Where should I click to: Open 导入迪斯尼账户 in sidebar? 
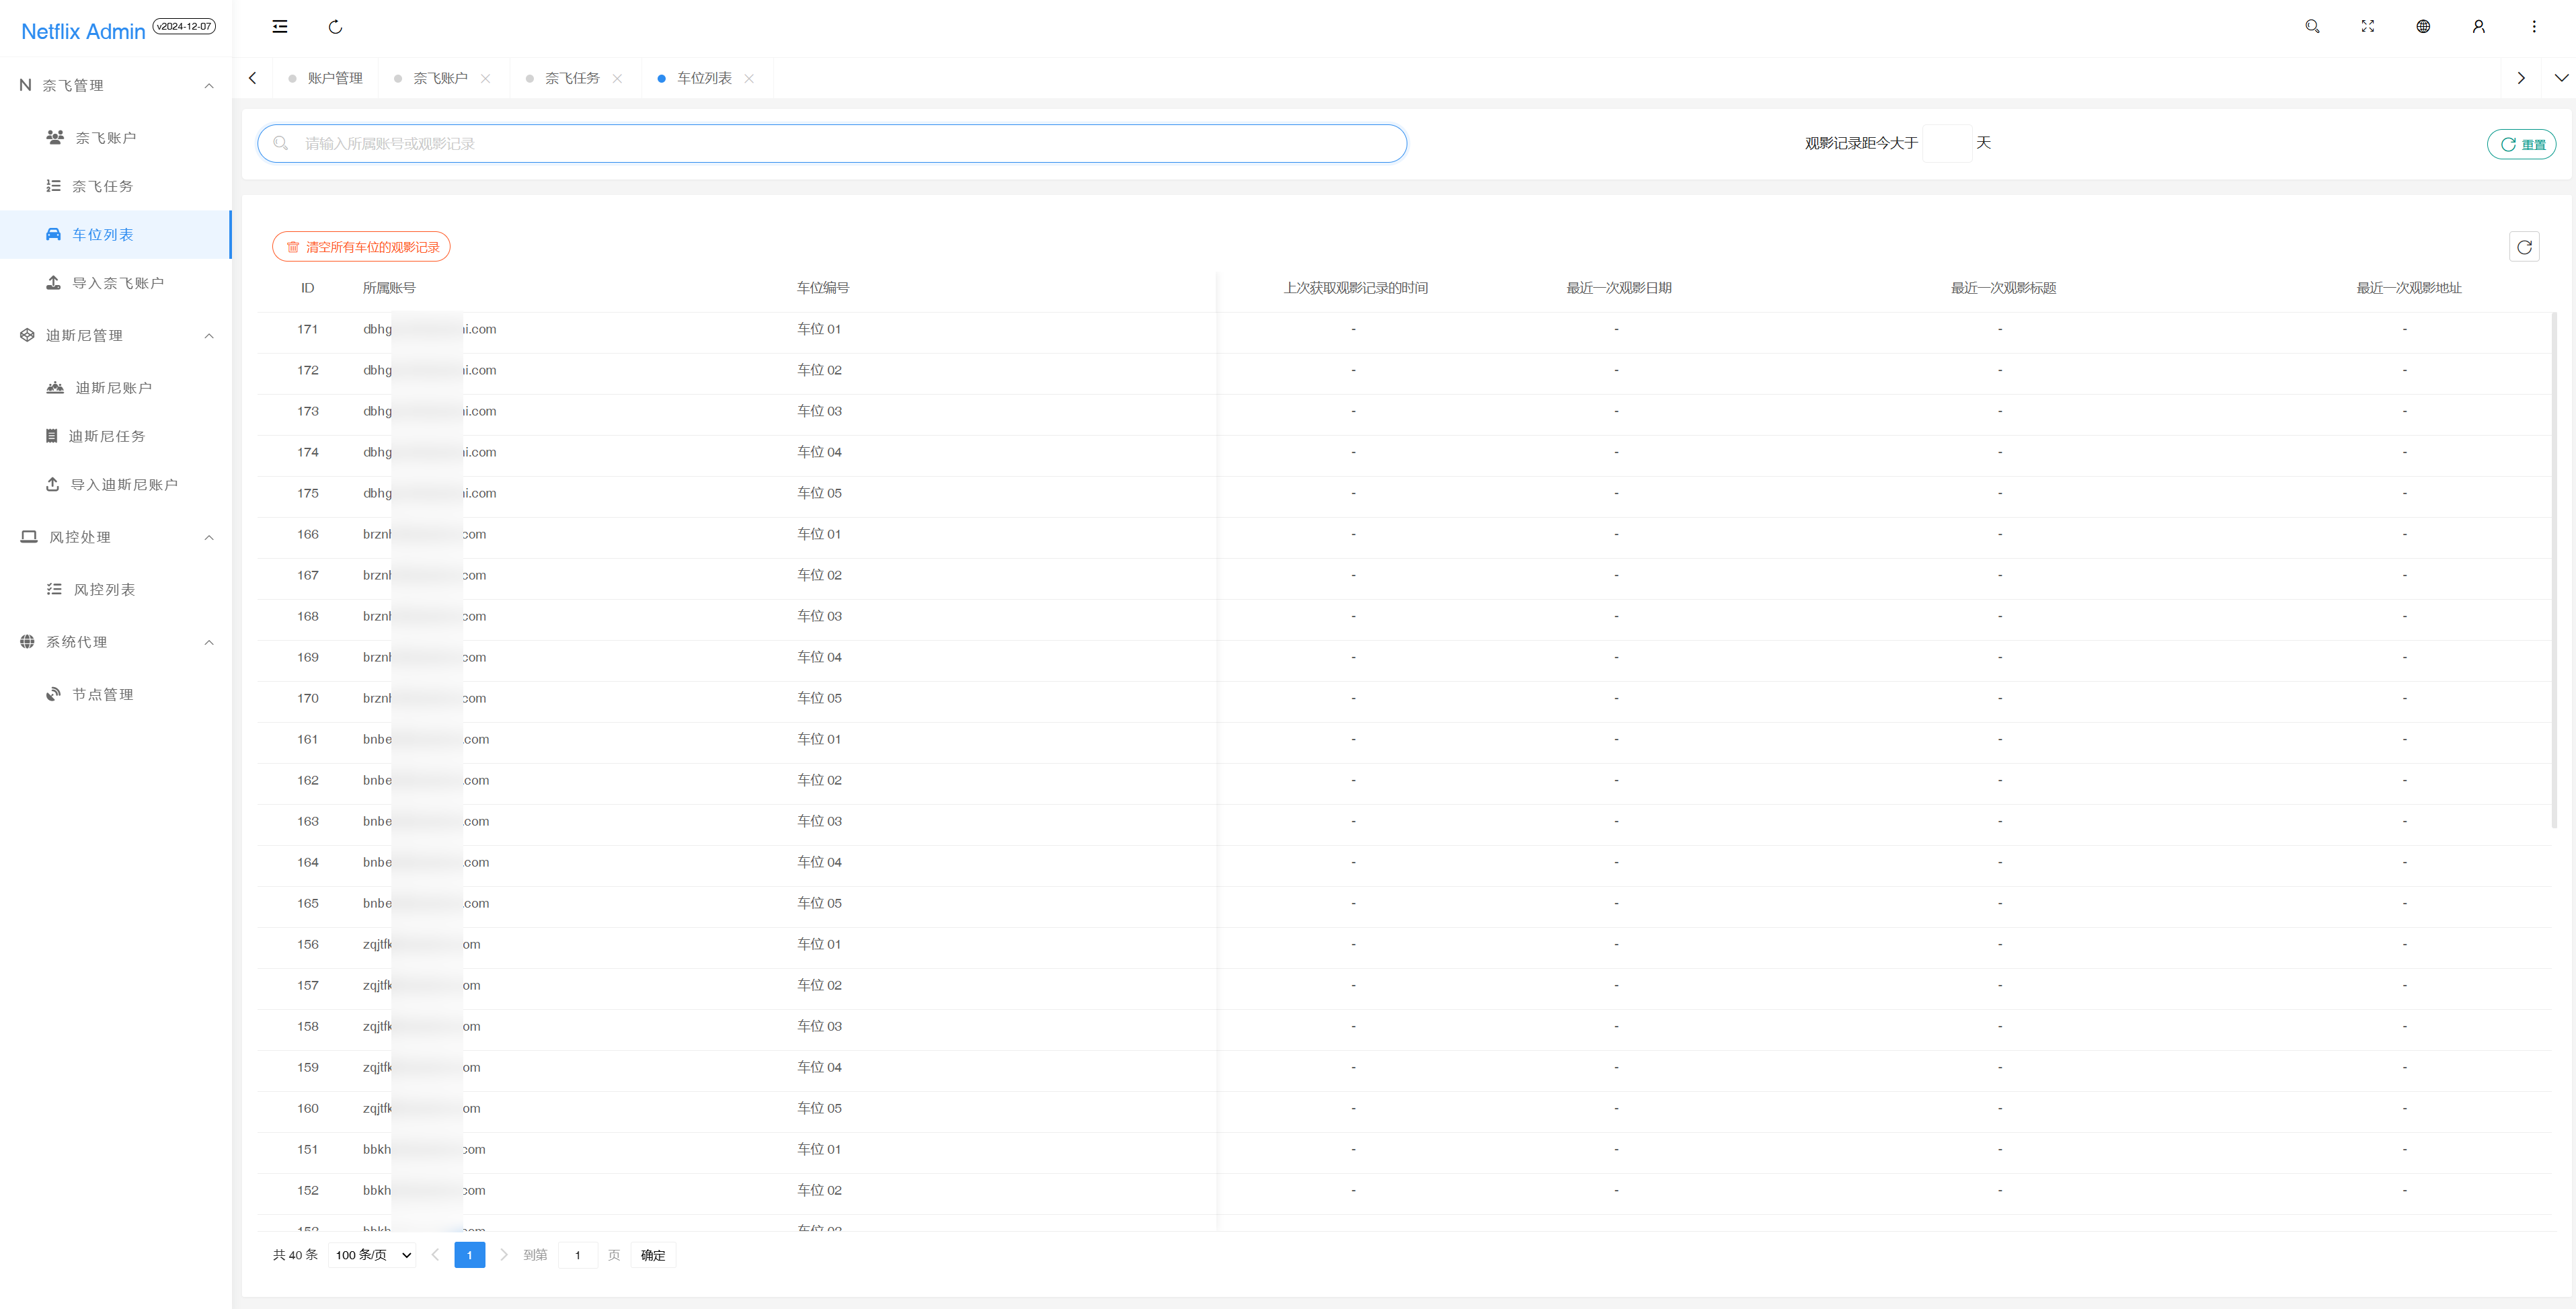point(116,485)
